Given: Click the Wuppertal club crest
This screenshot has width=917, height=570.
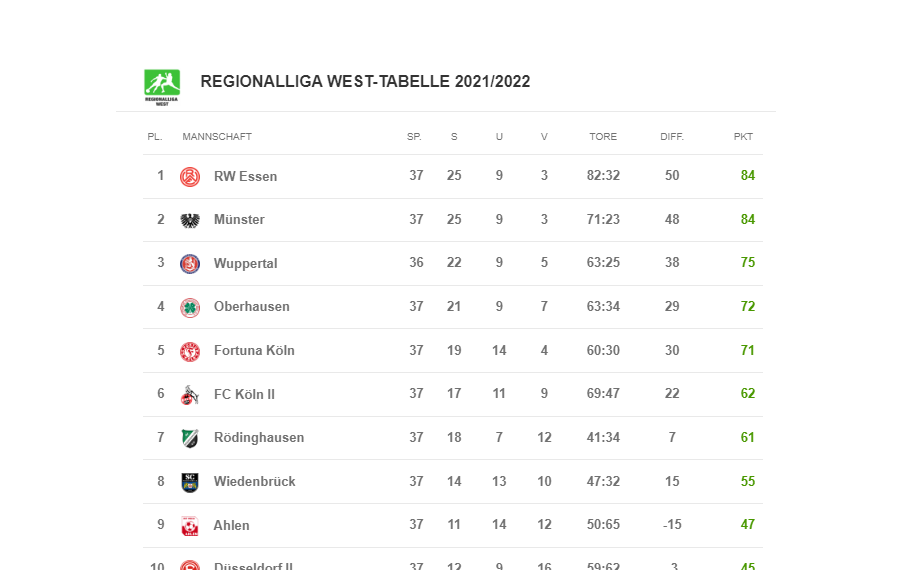Looking at the screenshot, I should pyautogui.click(x=190, y=264).
